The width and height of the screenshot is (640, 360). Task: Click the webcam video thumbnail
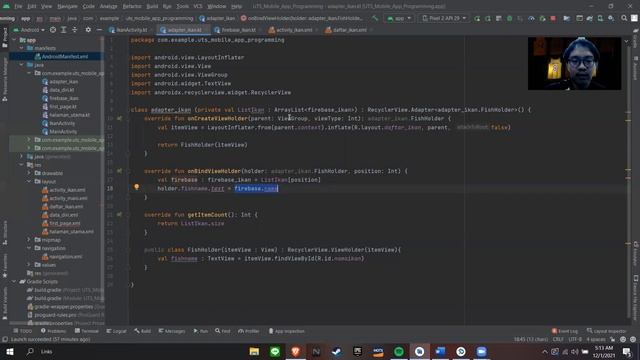pyautogui.click(x=574, y=63)
